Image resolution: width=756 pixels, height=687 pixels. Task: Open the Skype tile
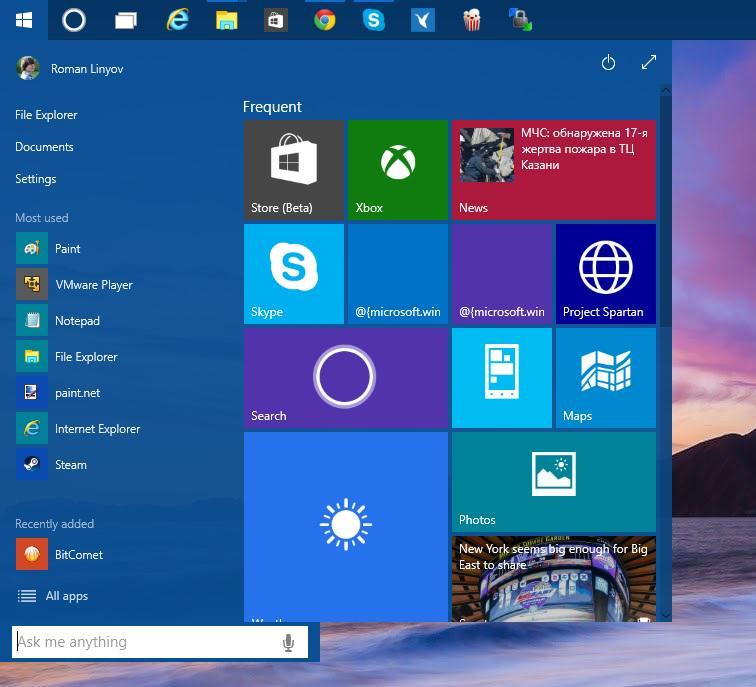(x=294, y=274)
